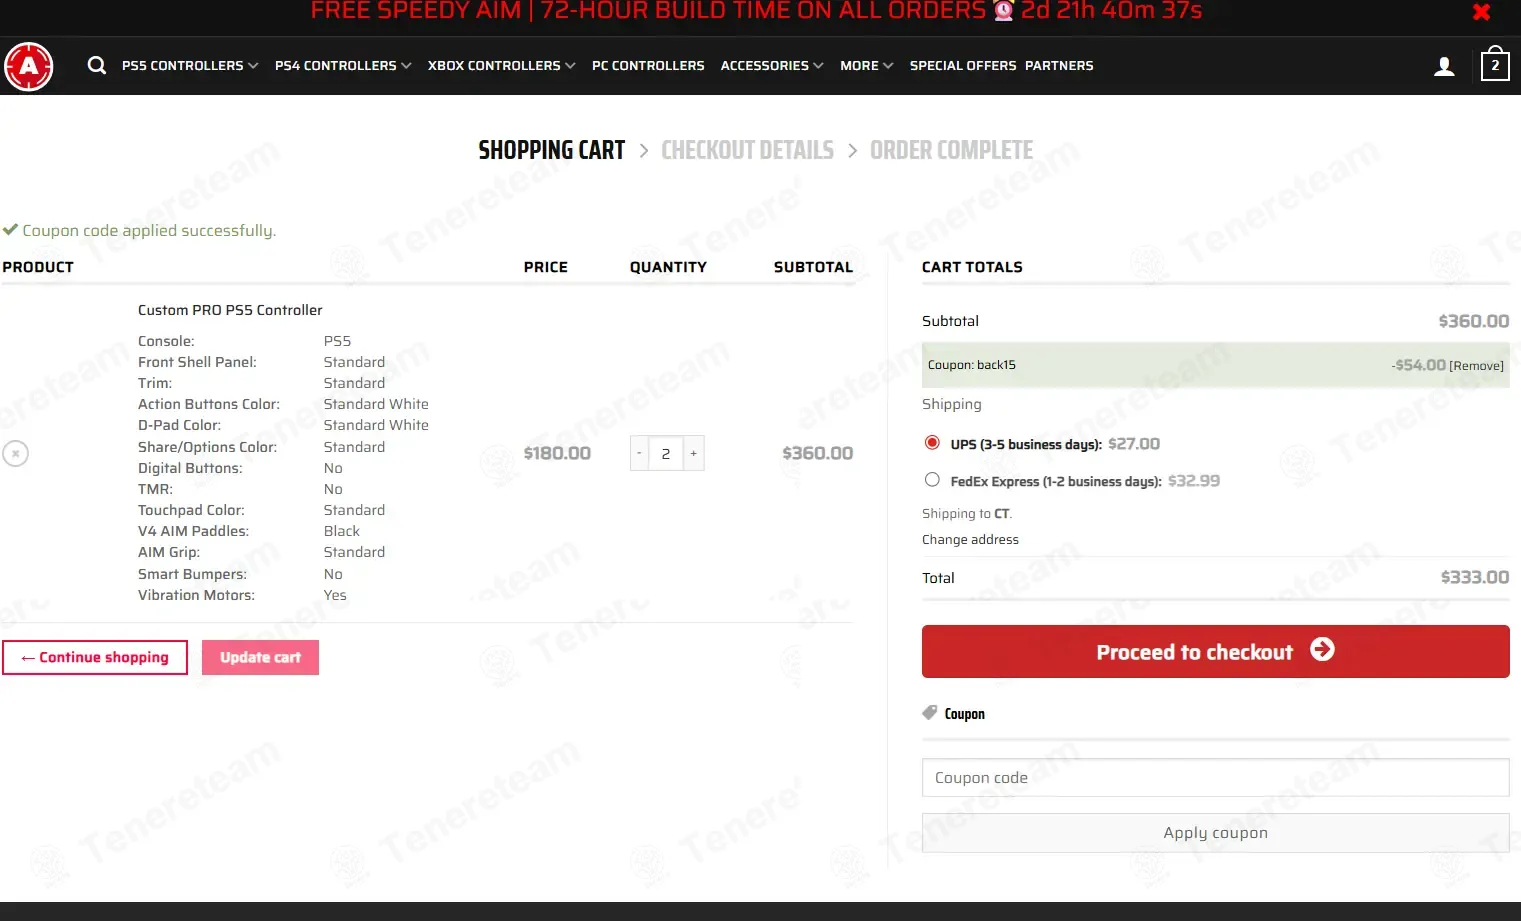Click Continue shopping button
The image size is (1521, 921).
pyautogui.click(x=95, y=657)
